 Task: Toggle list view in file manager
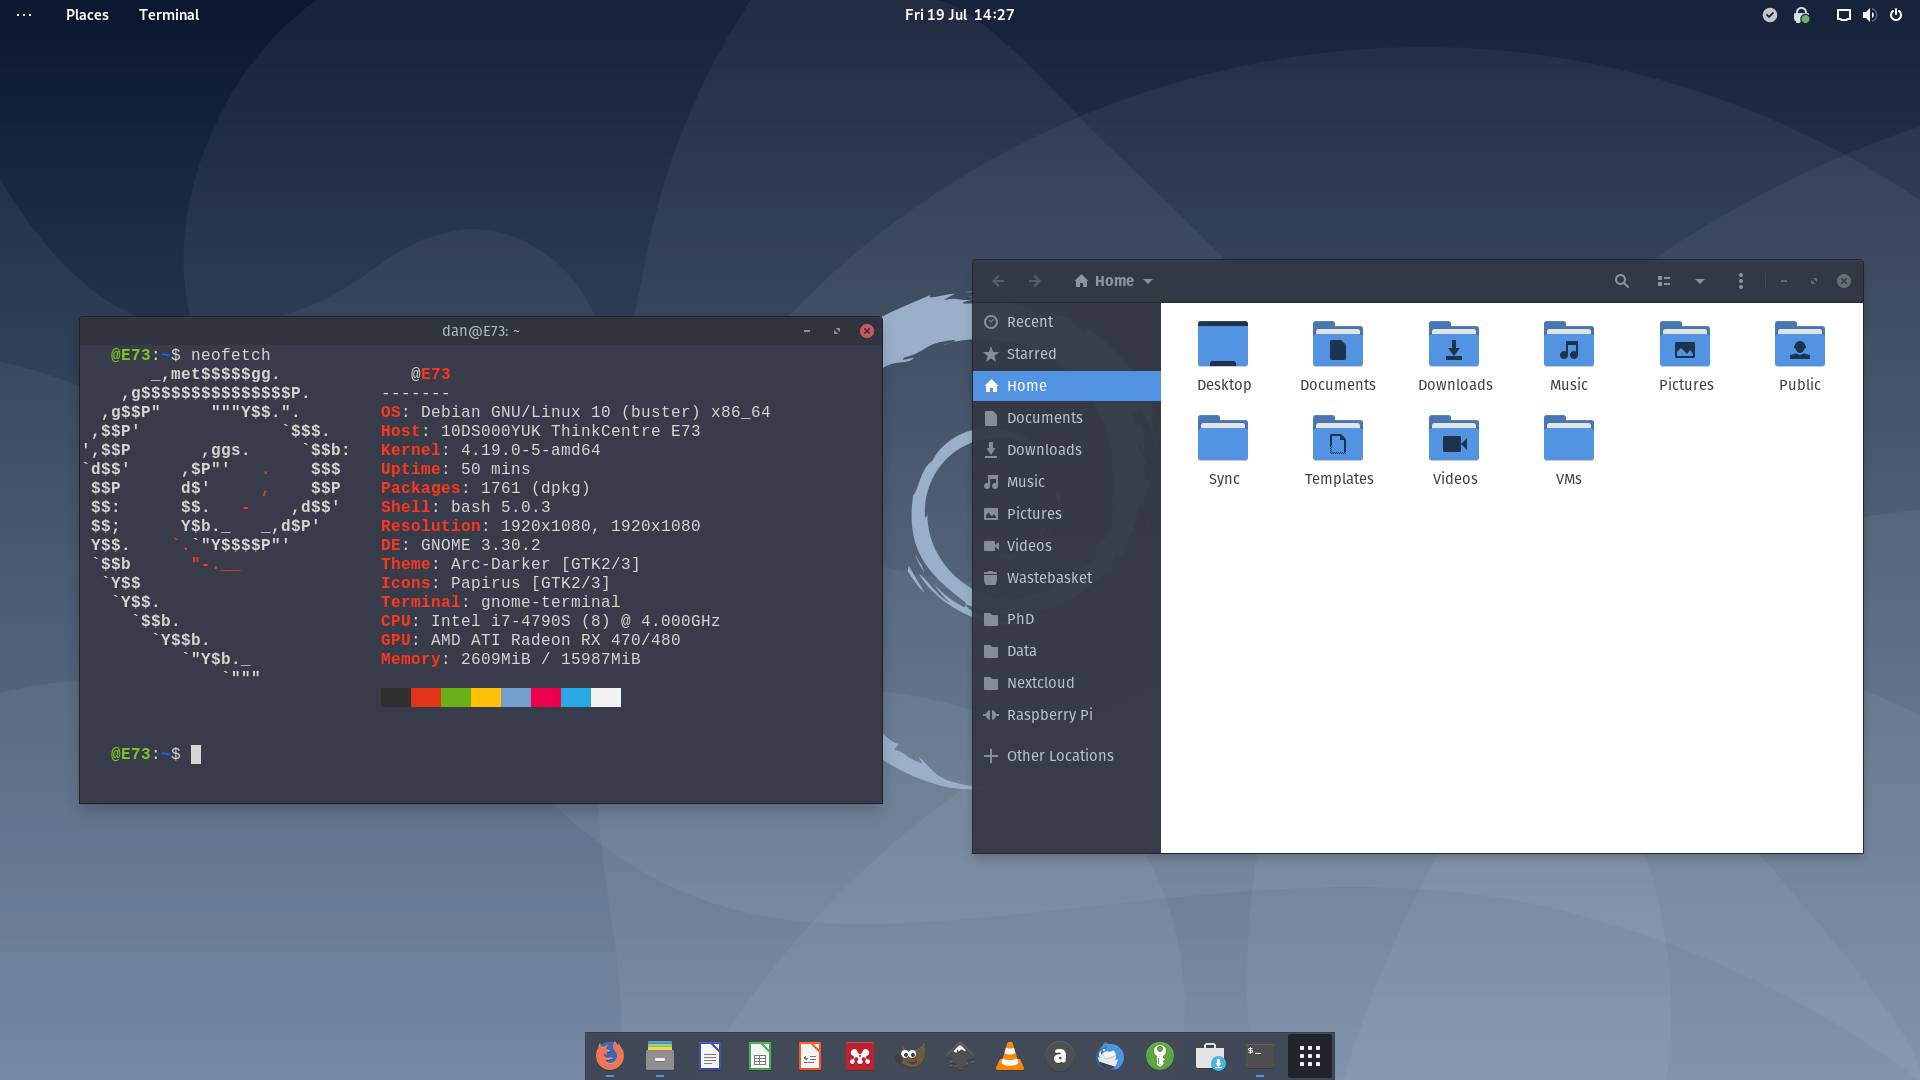(1664, 281)
